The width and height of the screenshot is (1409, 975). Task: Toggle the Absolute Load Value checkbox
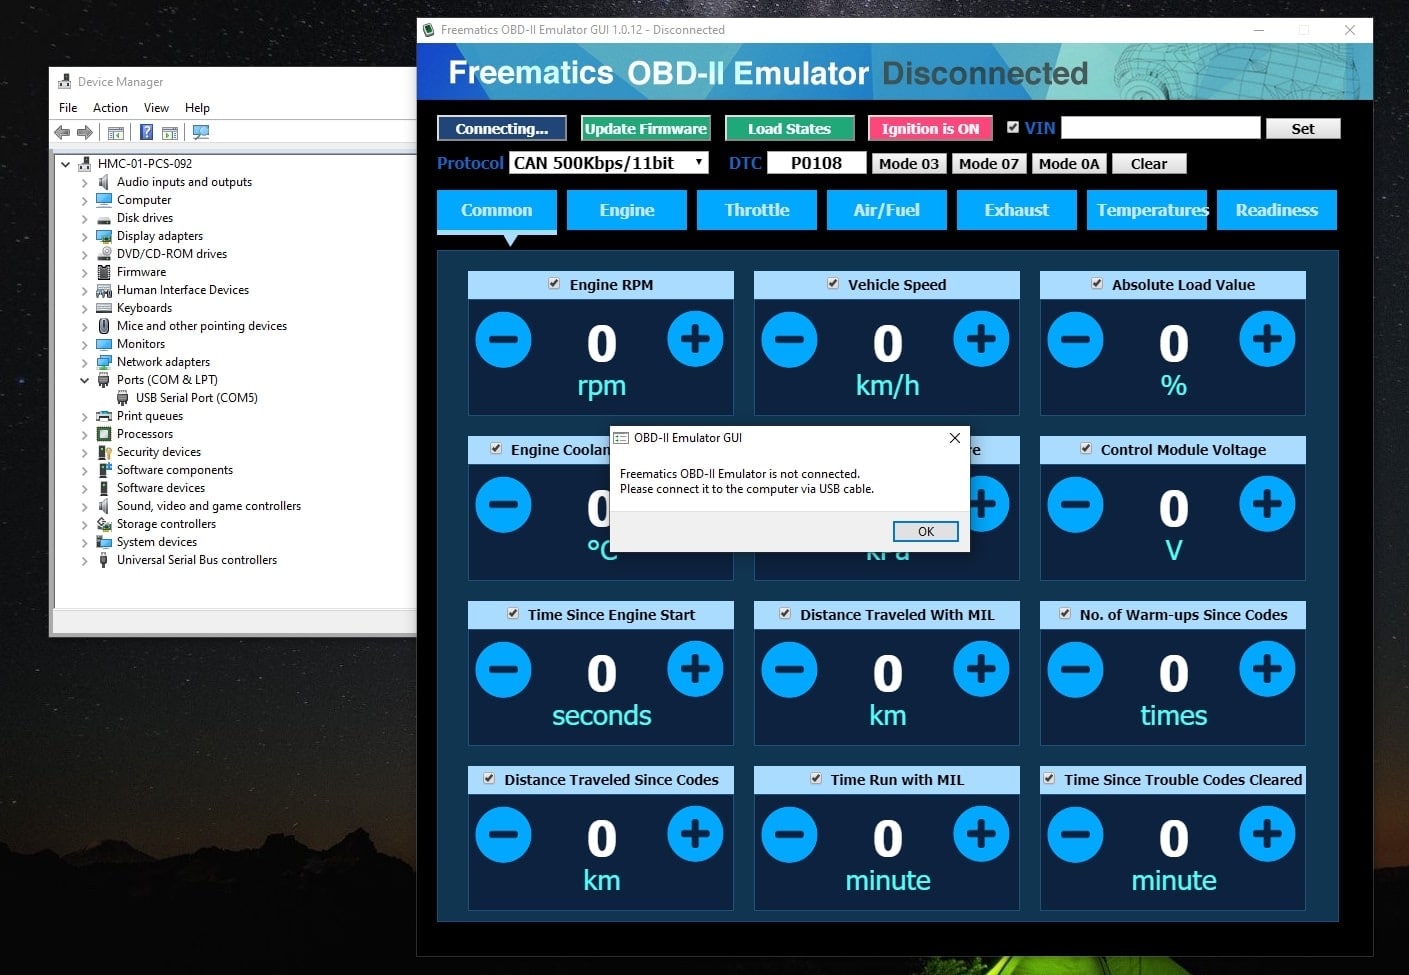[1097, 284]
